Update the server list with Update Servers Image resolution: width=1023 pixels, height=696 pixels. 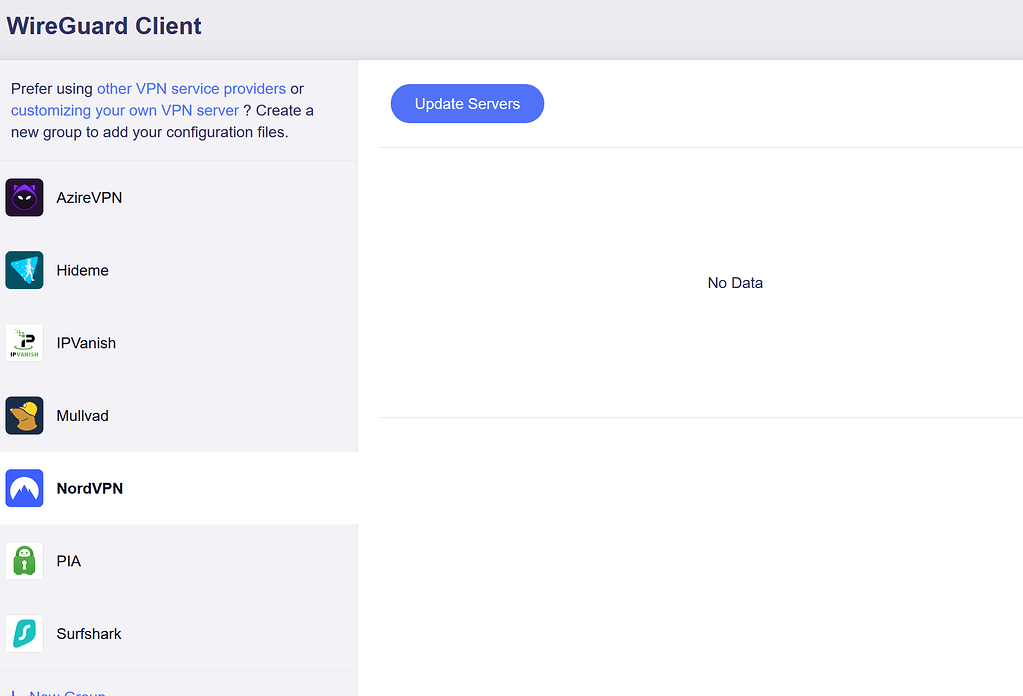[x=467, y=104]
